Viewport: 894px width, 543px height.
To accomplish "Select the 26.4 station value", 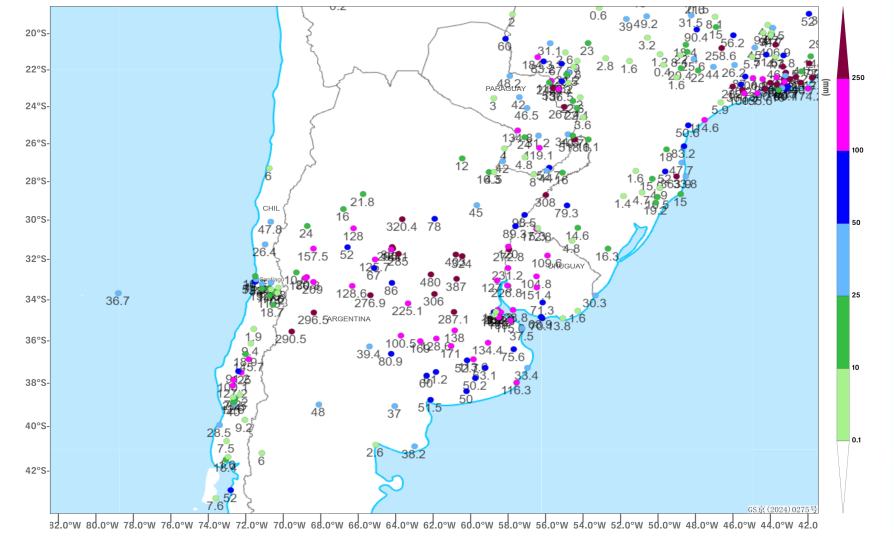I will coord(264,252).
